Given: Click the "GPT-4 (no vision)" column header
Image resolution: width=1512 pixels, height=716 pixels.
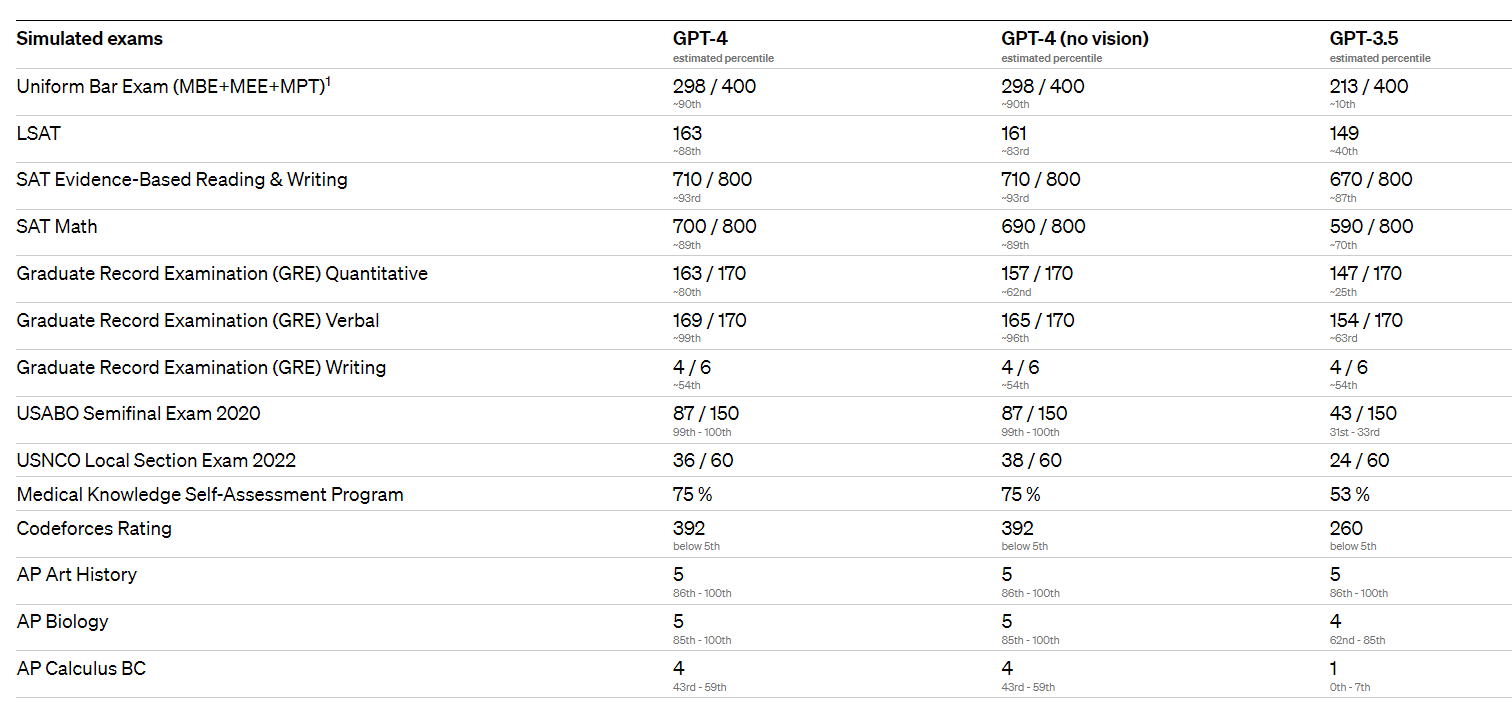Looking at the screenshot, I should point(1075,39).
